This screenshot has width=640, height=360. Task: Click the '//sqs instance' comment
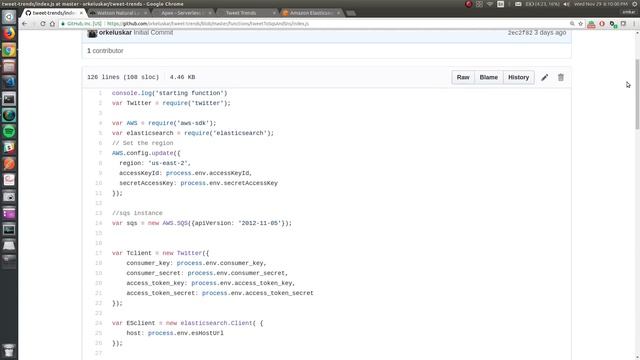pyautogui.click(x=137, y=213)
